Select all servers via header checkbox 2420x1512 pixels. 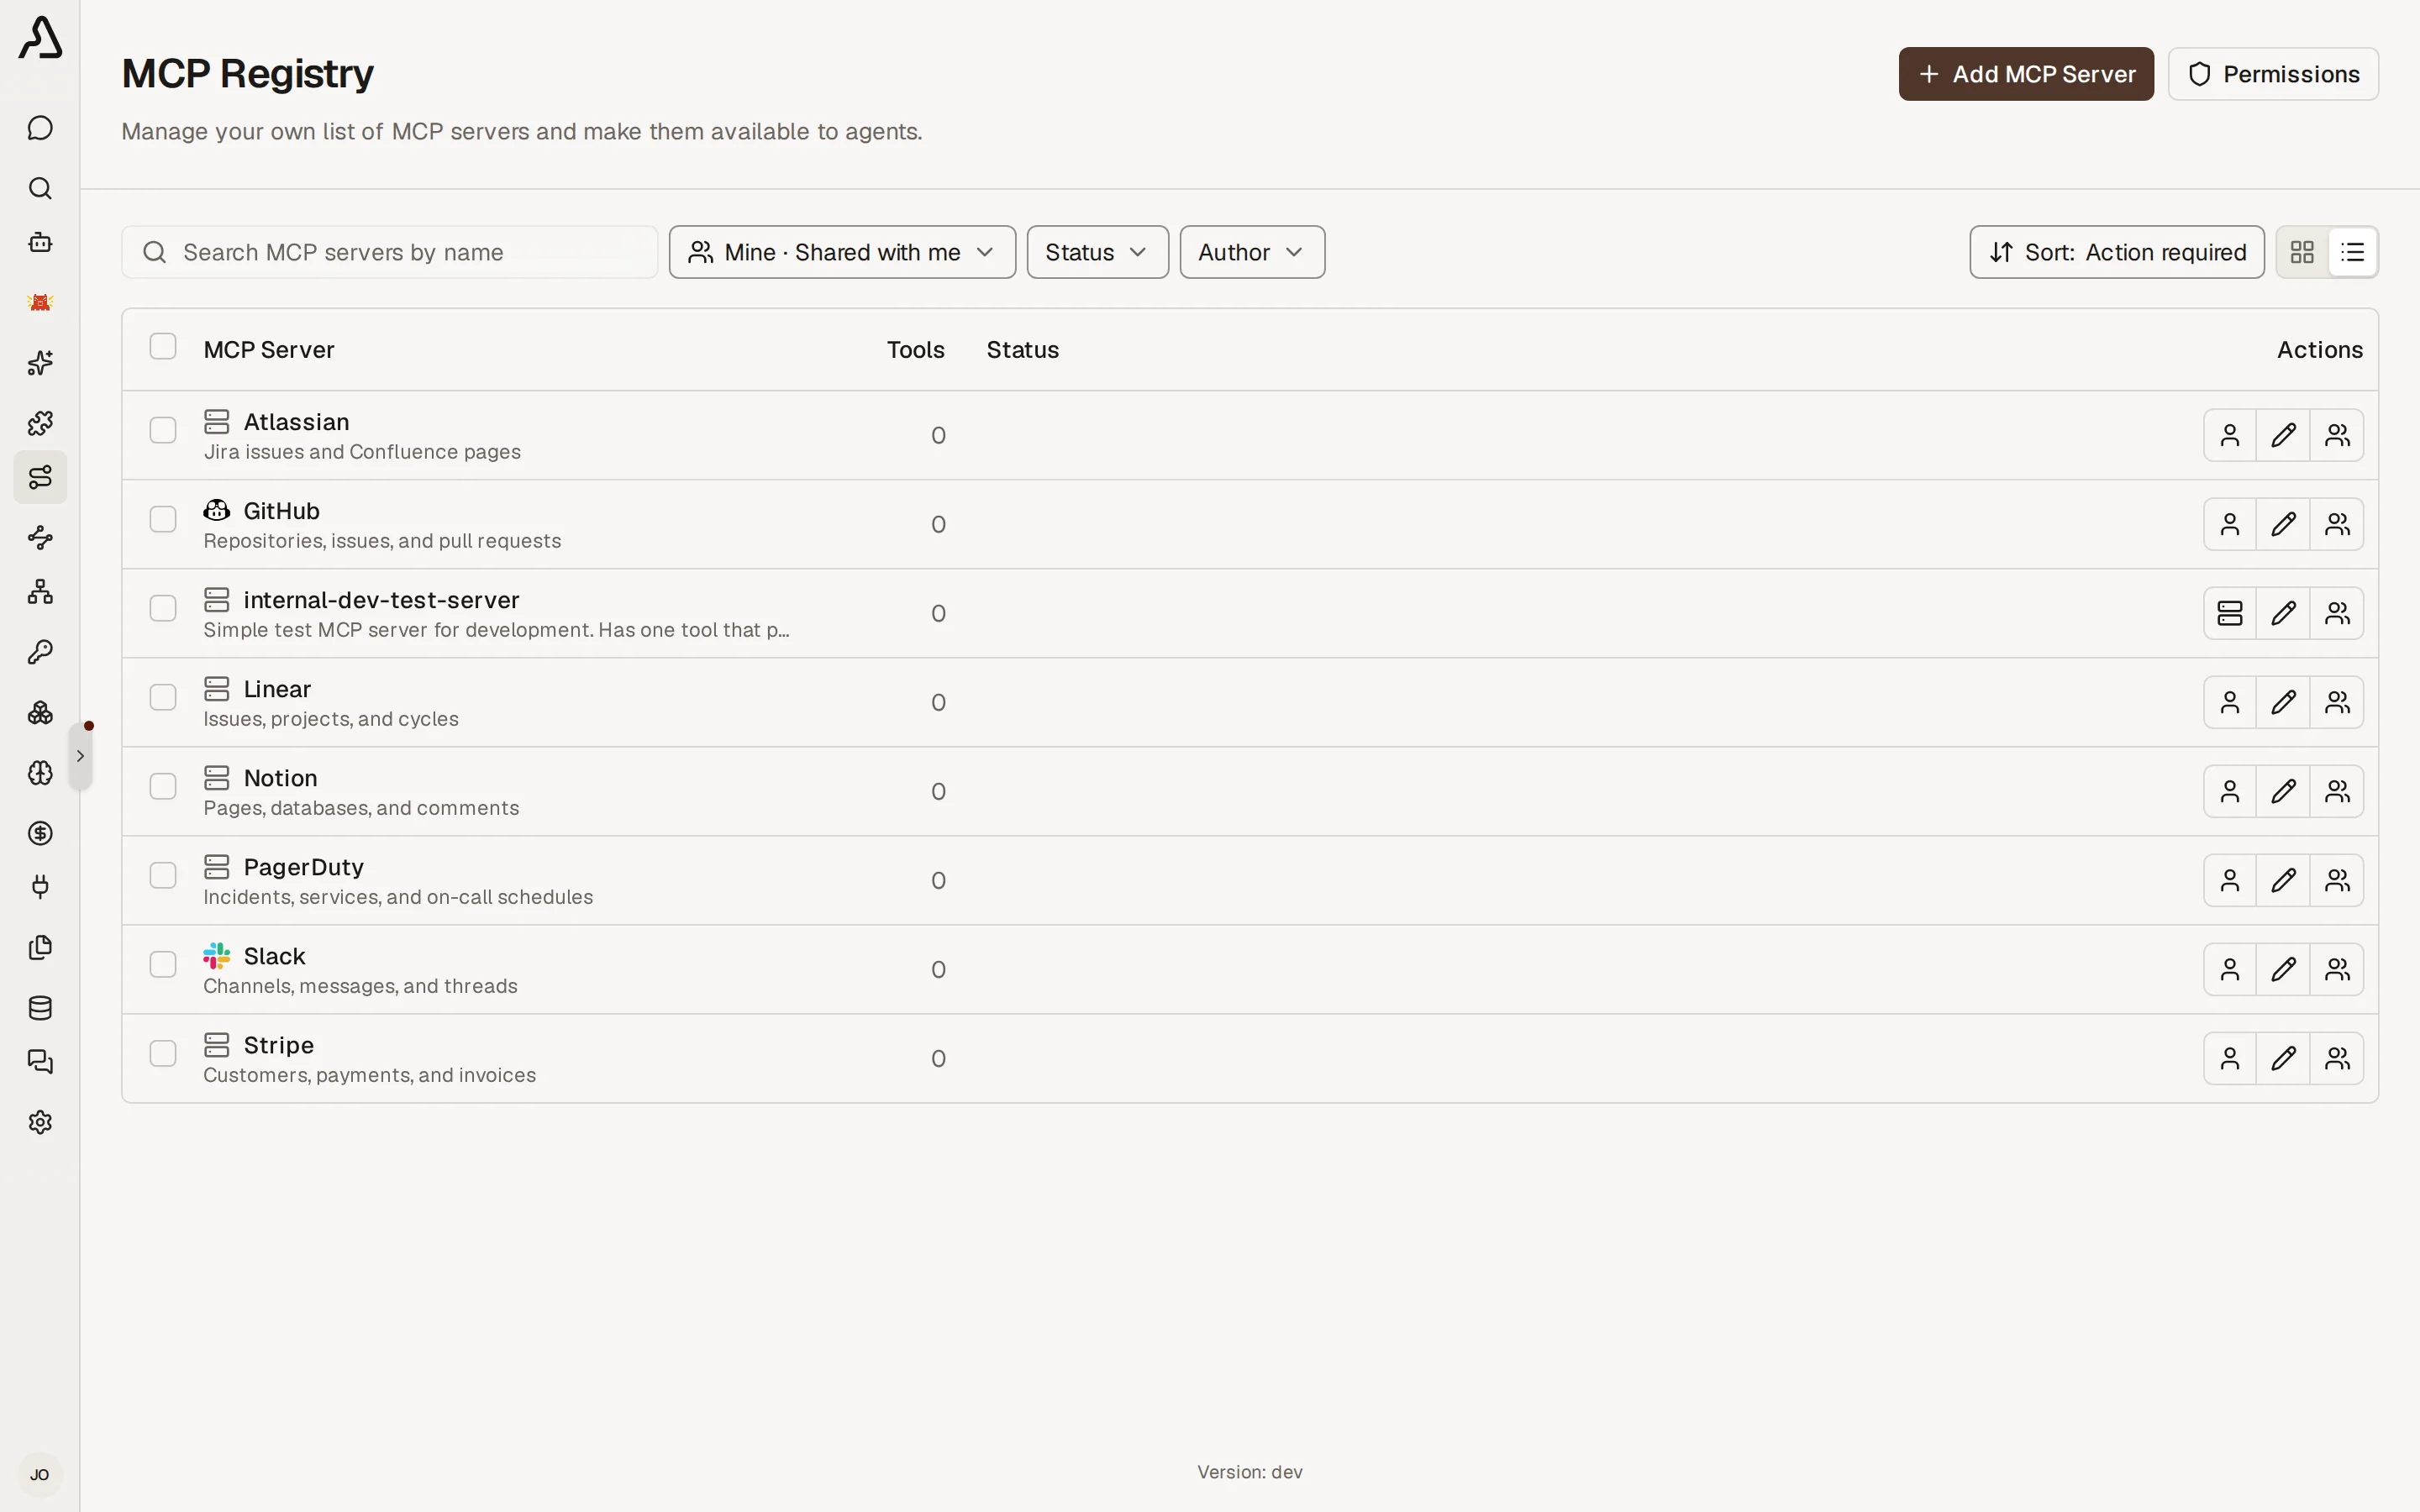point(163,346)
